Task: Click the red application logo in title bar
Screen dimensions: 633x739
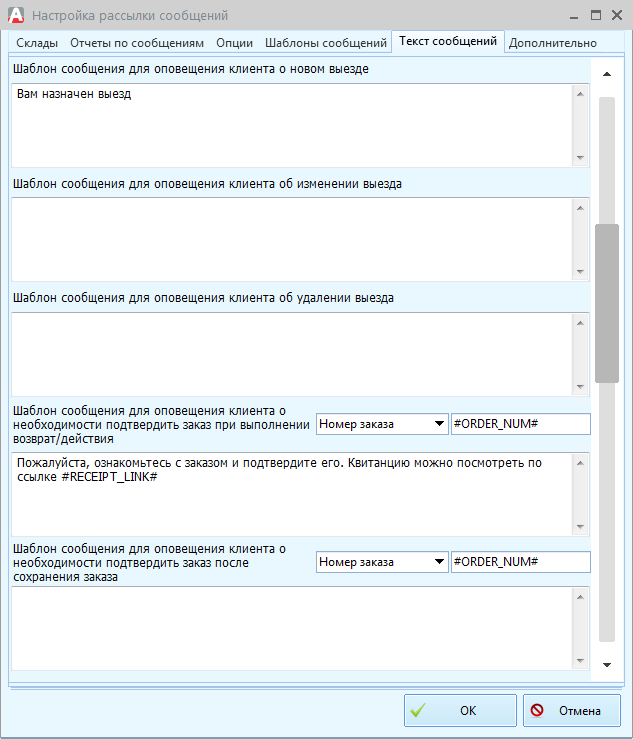Action: click(x=15, y=15)
